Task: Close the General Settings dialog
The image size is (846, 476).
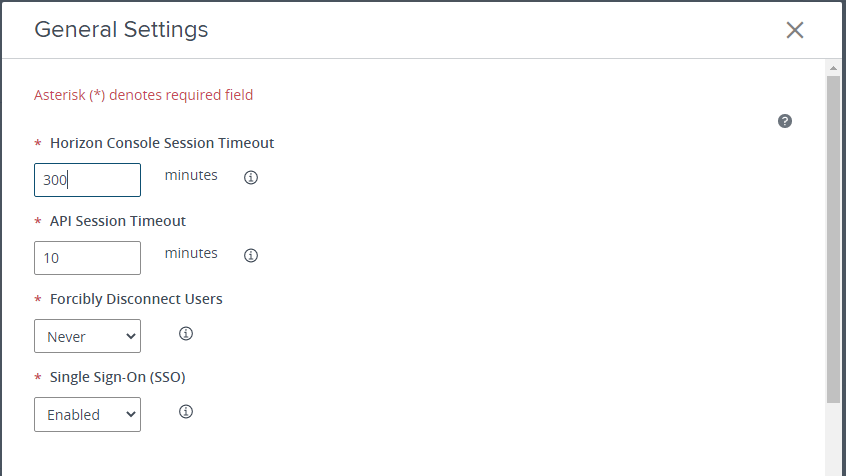Action: tap(795, 30)
